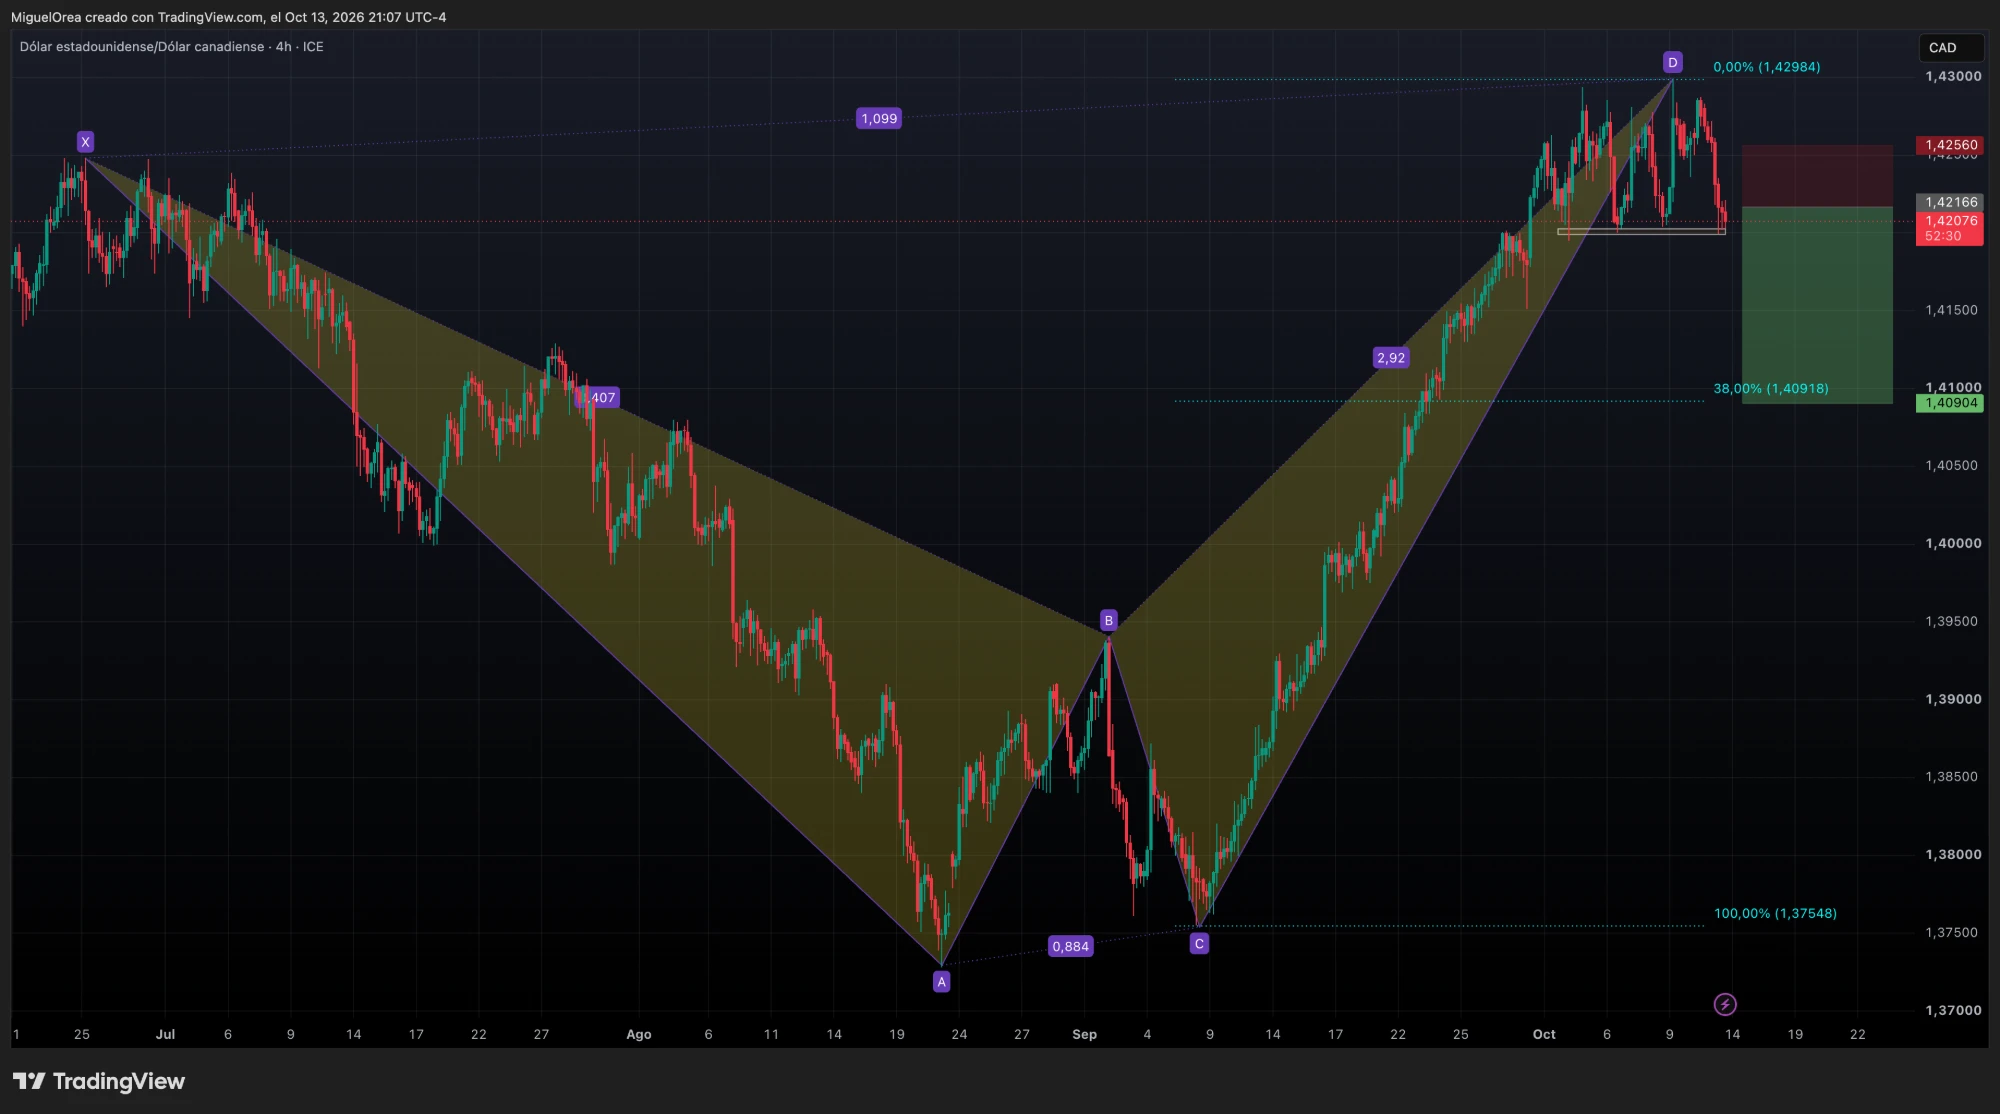Click the Sep label on the time axis
Viewport: 2000px width, 1114px height.
click(x=1084, y=1034)
